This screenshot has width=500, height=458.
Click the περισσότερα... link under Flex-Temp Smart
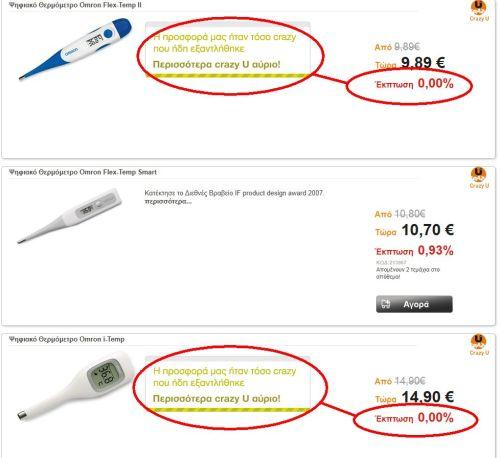[x=168, y=201]
